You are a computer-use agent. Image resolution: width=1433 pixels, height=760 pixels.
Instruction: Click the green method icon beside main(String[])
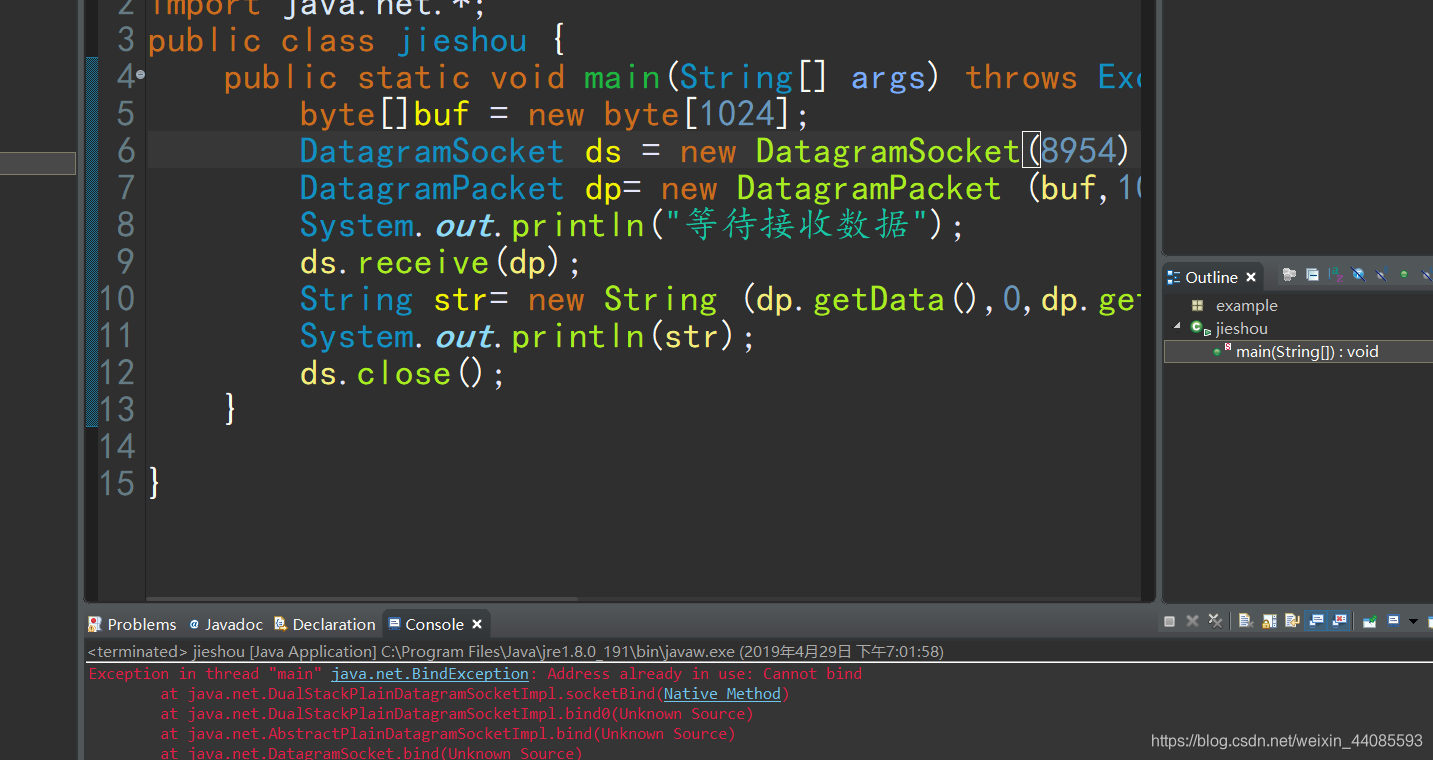click(1217, 352)
